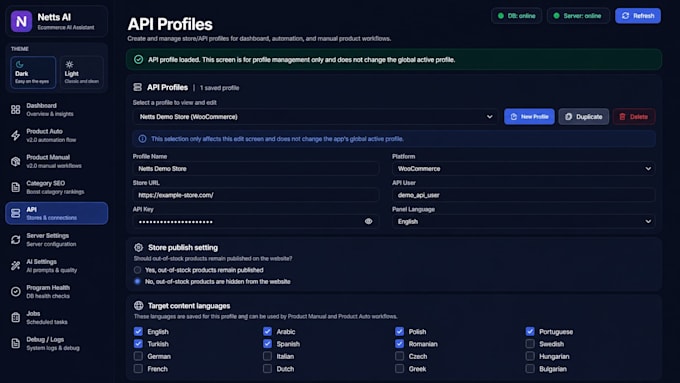Open Product Manual workflows page
The image size is (680, 383).
[x=57, y=161]
